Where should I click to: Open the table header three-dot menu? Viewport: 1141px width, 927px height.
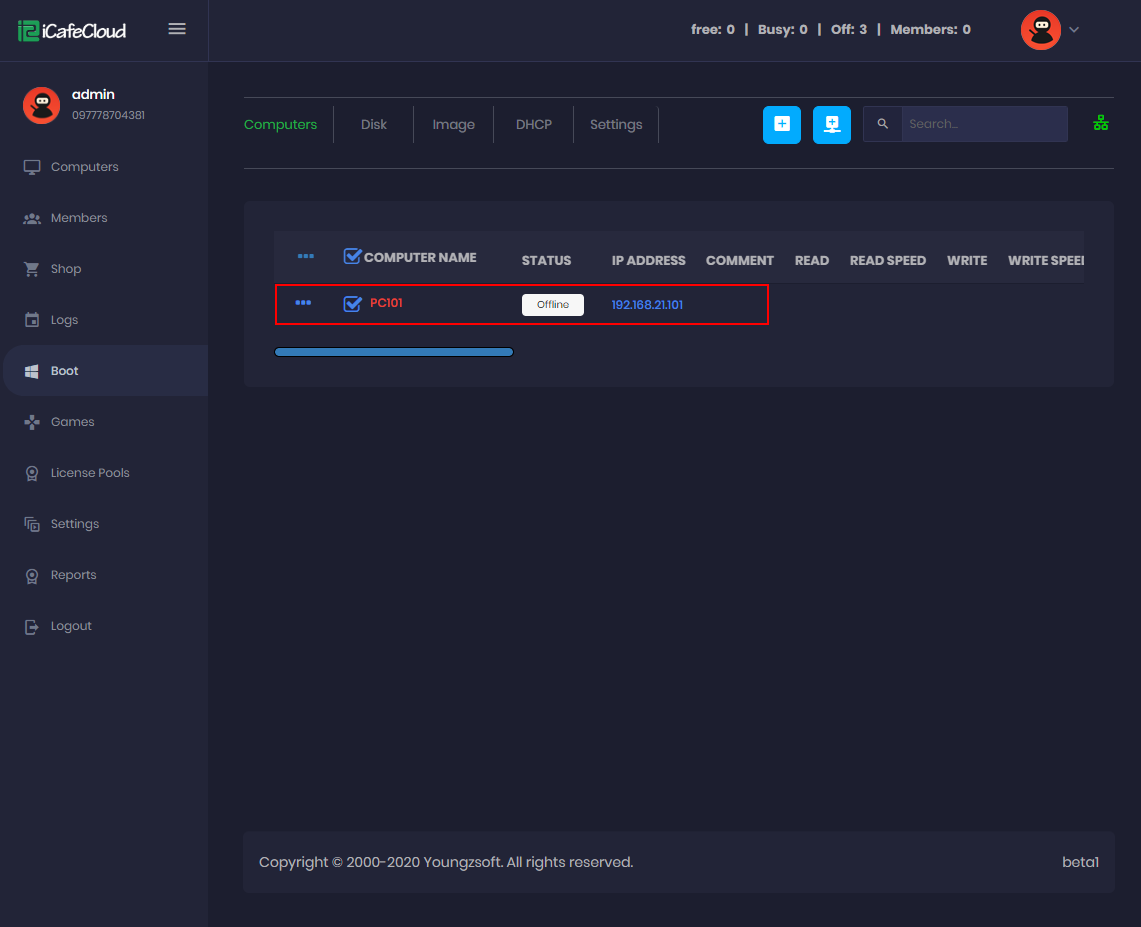[x=306, y=257]
